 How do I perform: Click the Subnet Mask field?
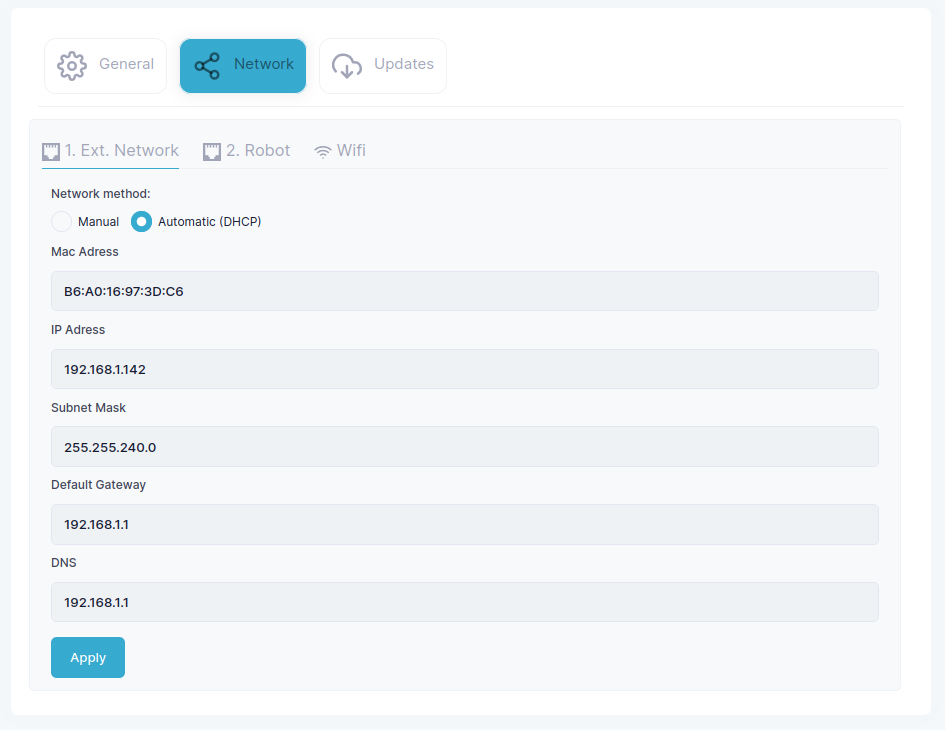coord(465,447)
